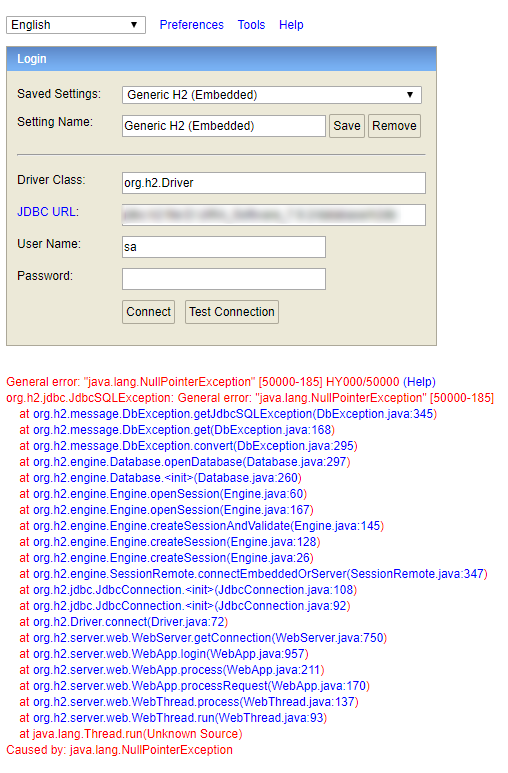Open the Help link at top
Image resolution: width=508 pixels, height=773 pixels.
tap(291, 25)
